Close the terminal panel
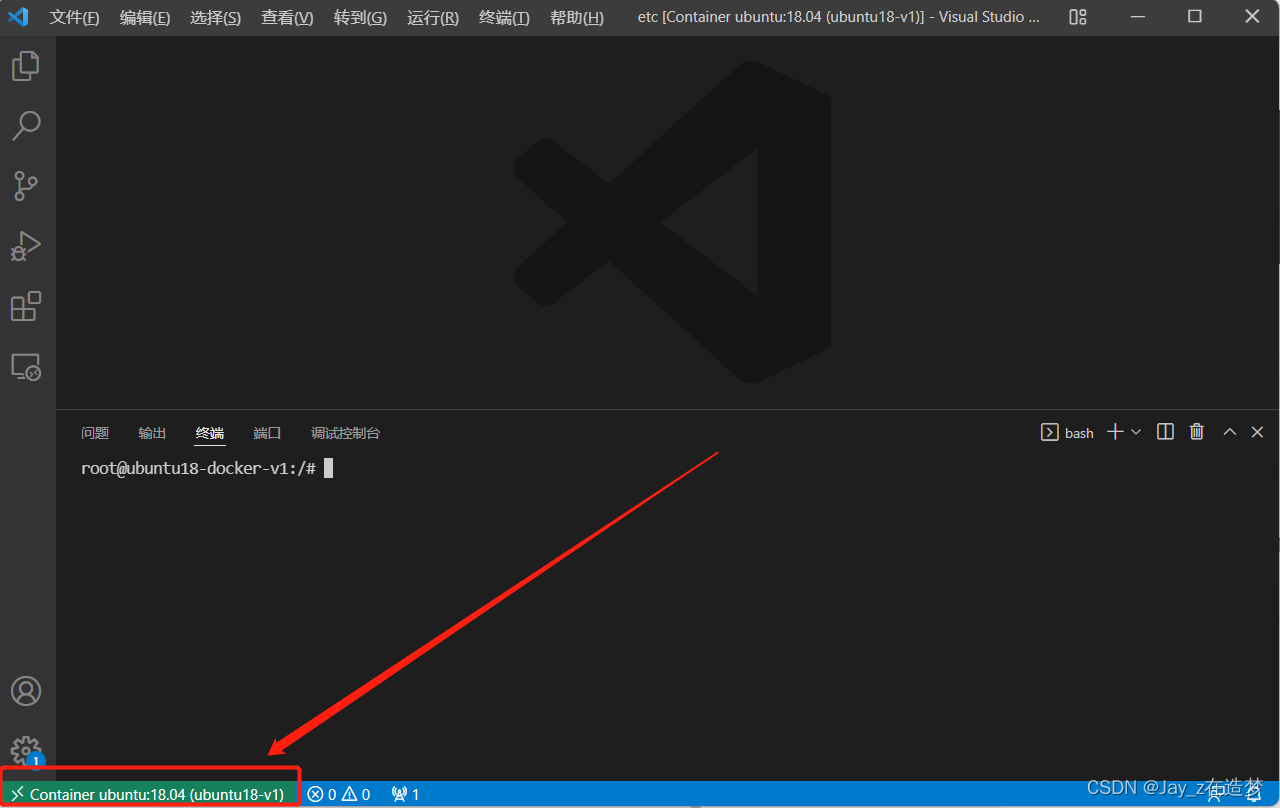This screenshot has width=1280, height=808. (x=1258, y=432)
